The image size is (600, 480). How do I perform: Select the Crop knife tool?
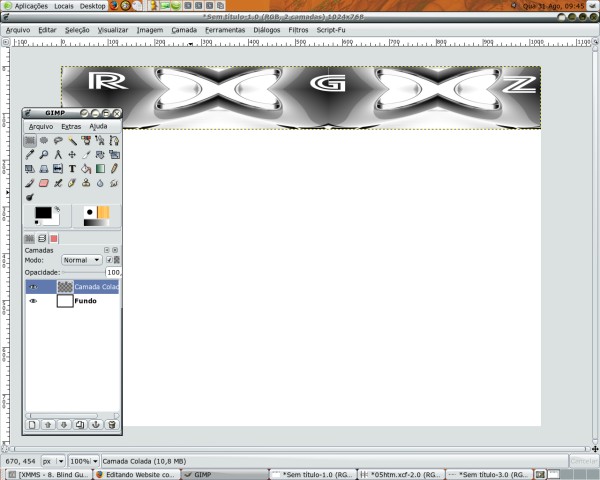(86, 155)
